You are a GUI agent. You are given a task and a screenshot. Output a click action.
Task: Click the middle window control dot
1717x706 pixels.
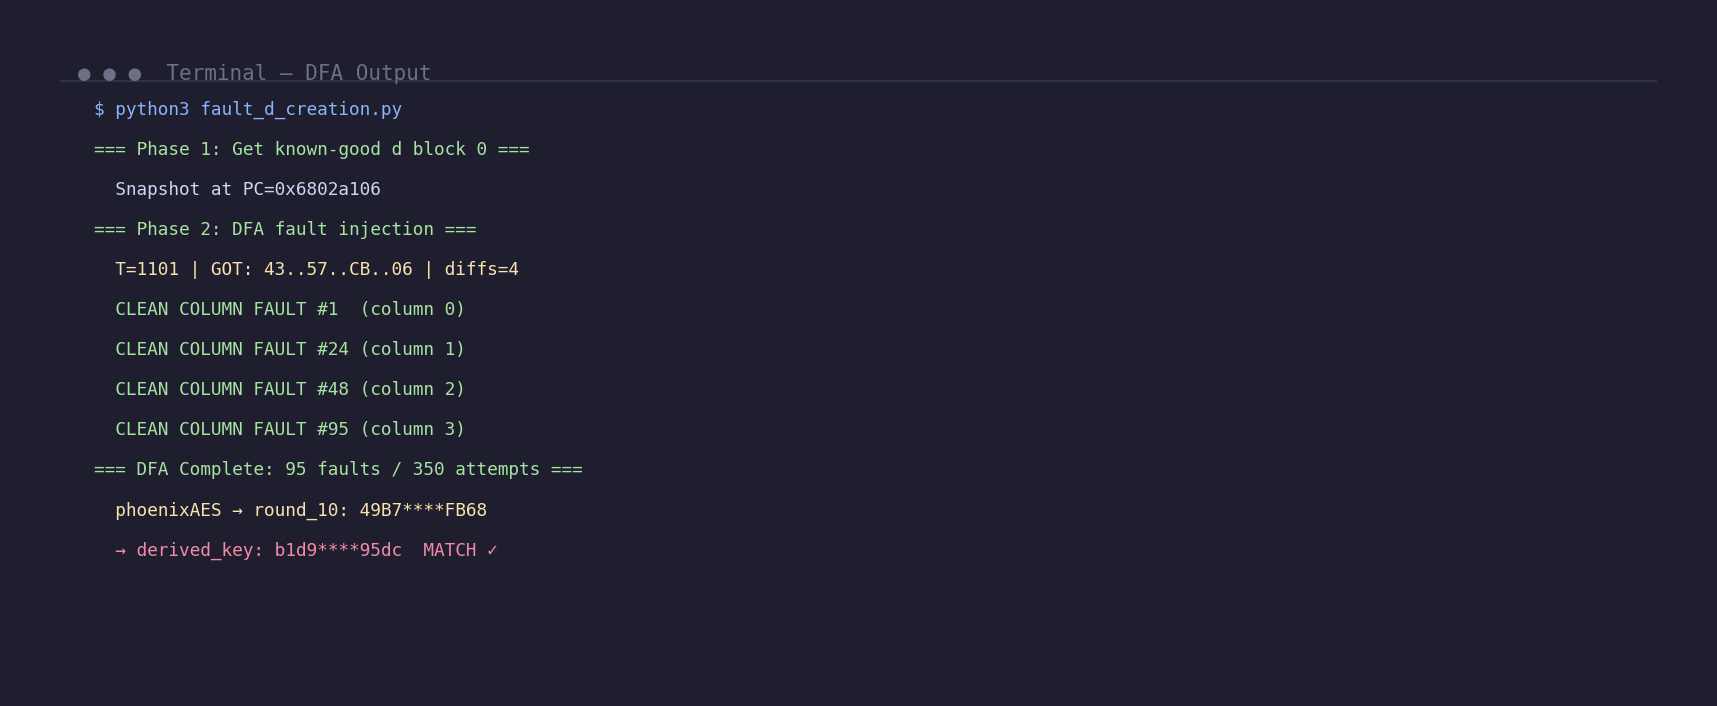tap(109, 74)
